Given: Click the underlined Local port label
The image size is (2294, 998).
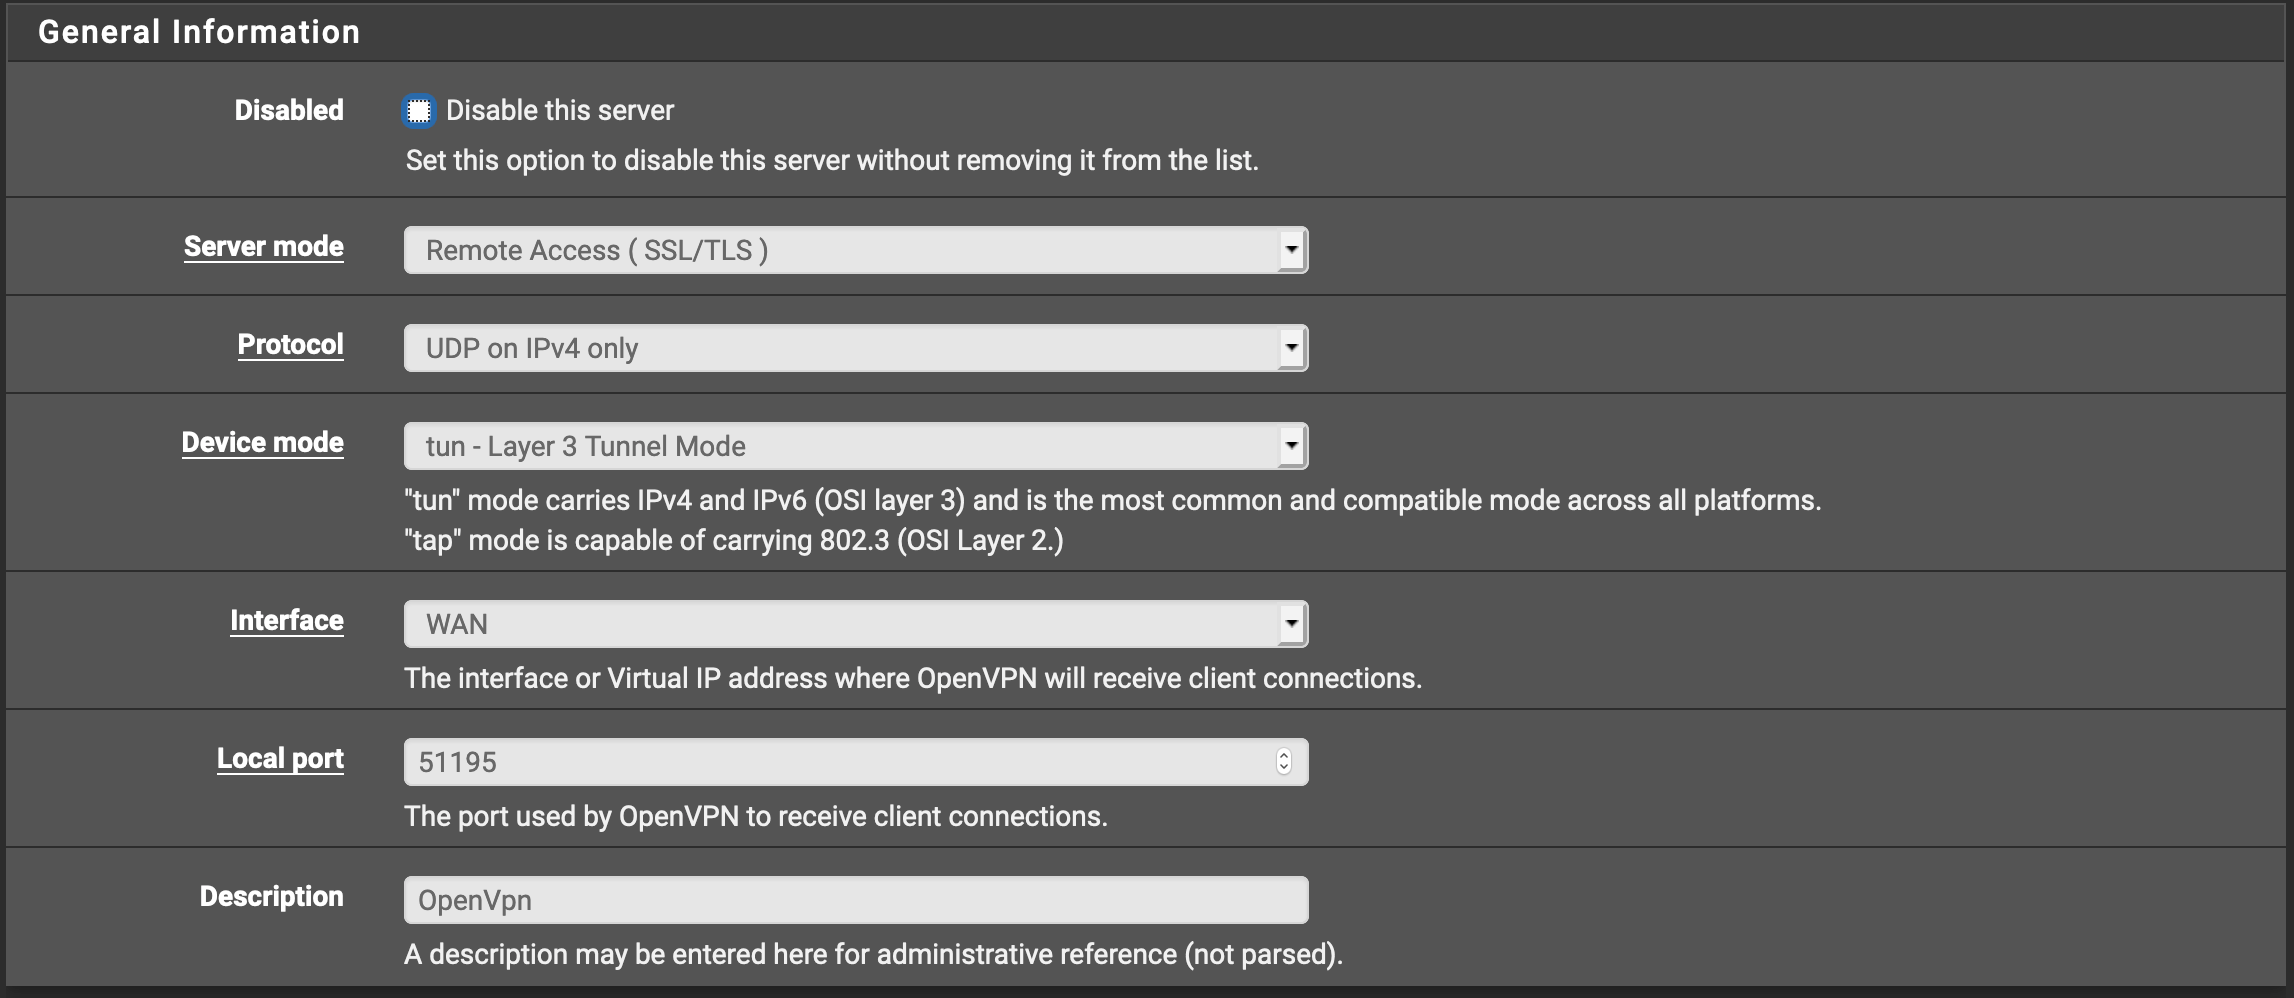Looking at the screenshot, I should (x=280, y=759).
